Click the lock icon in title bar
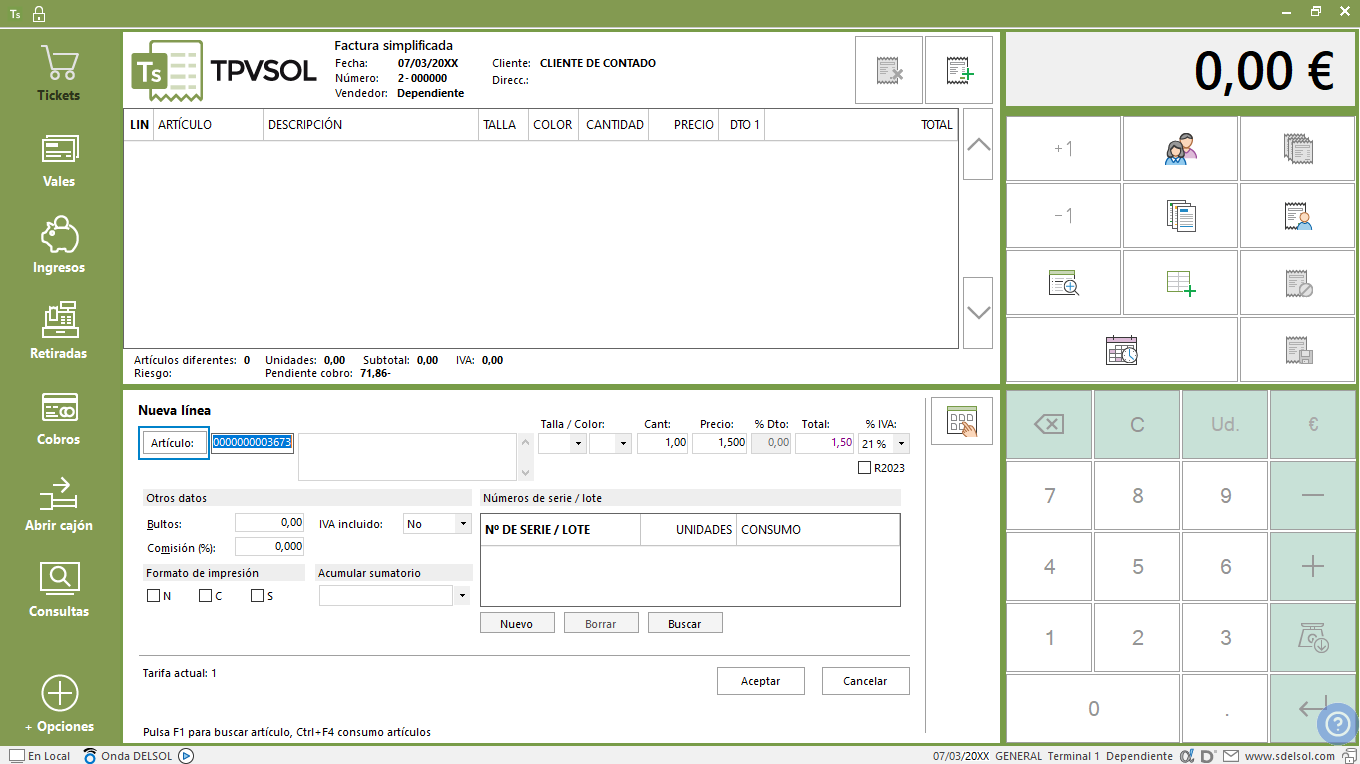Viewport: 1360px width, 764px height. (39, 14)
